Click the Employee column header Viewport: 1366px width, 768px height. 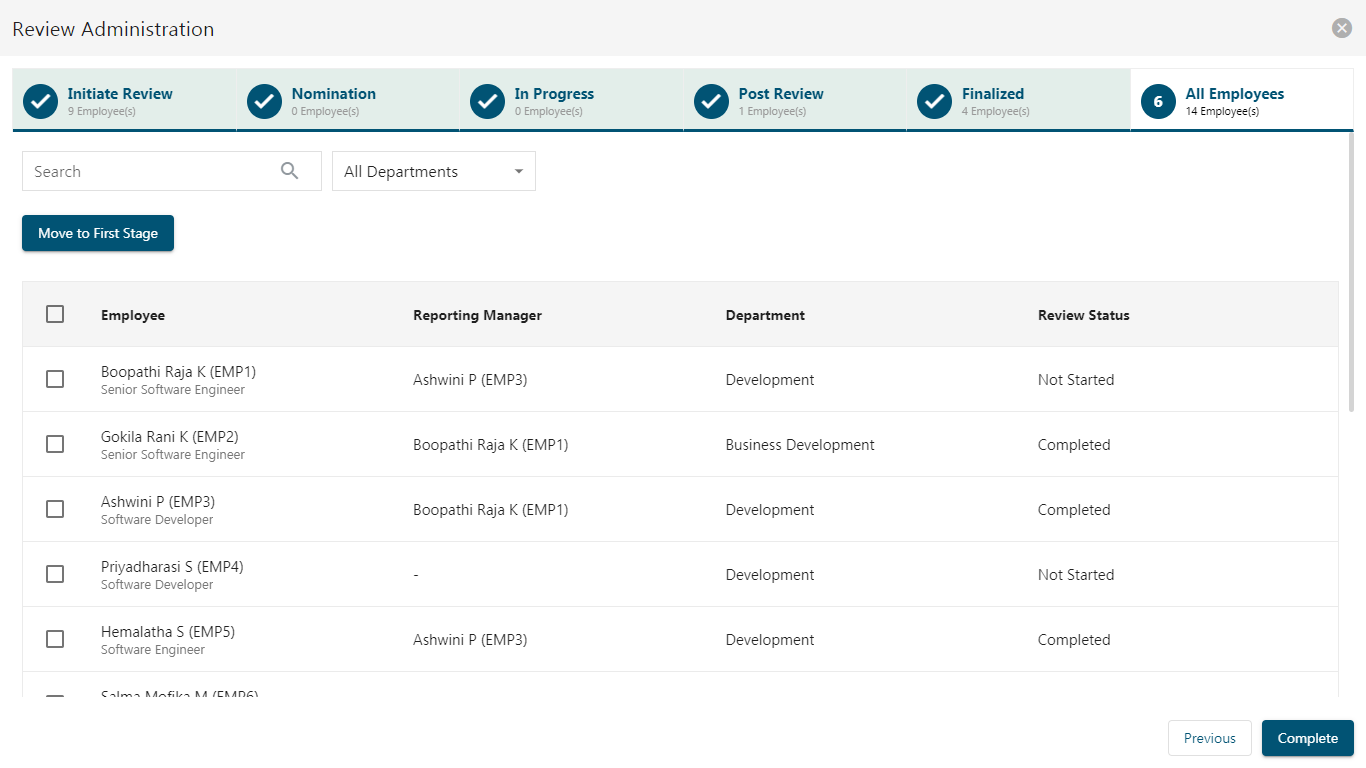click(133, 315)
